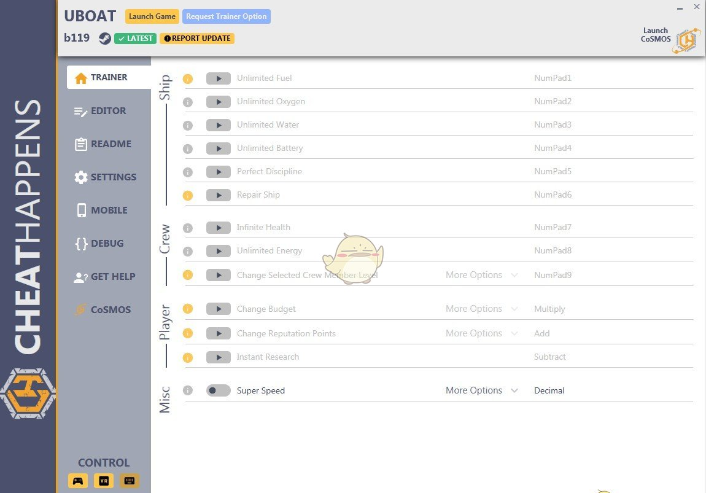Image resolution: width=707 pixels, height=493 pixels.
Task: Click the info icon for Change Budget
Action: point(188,309)
